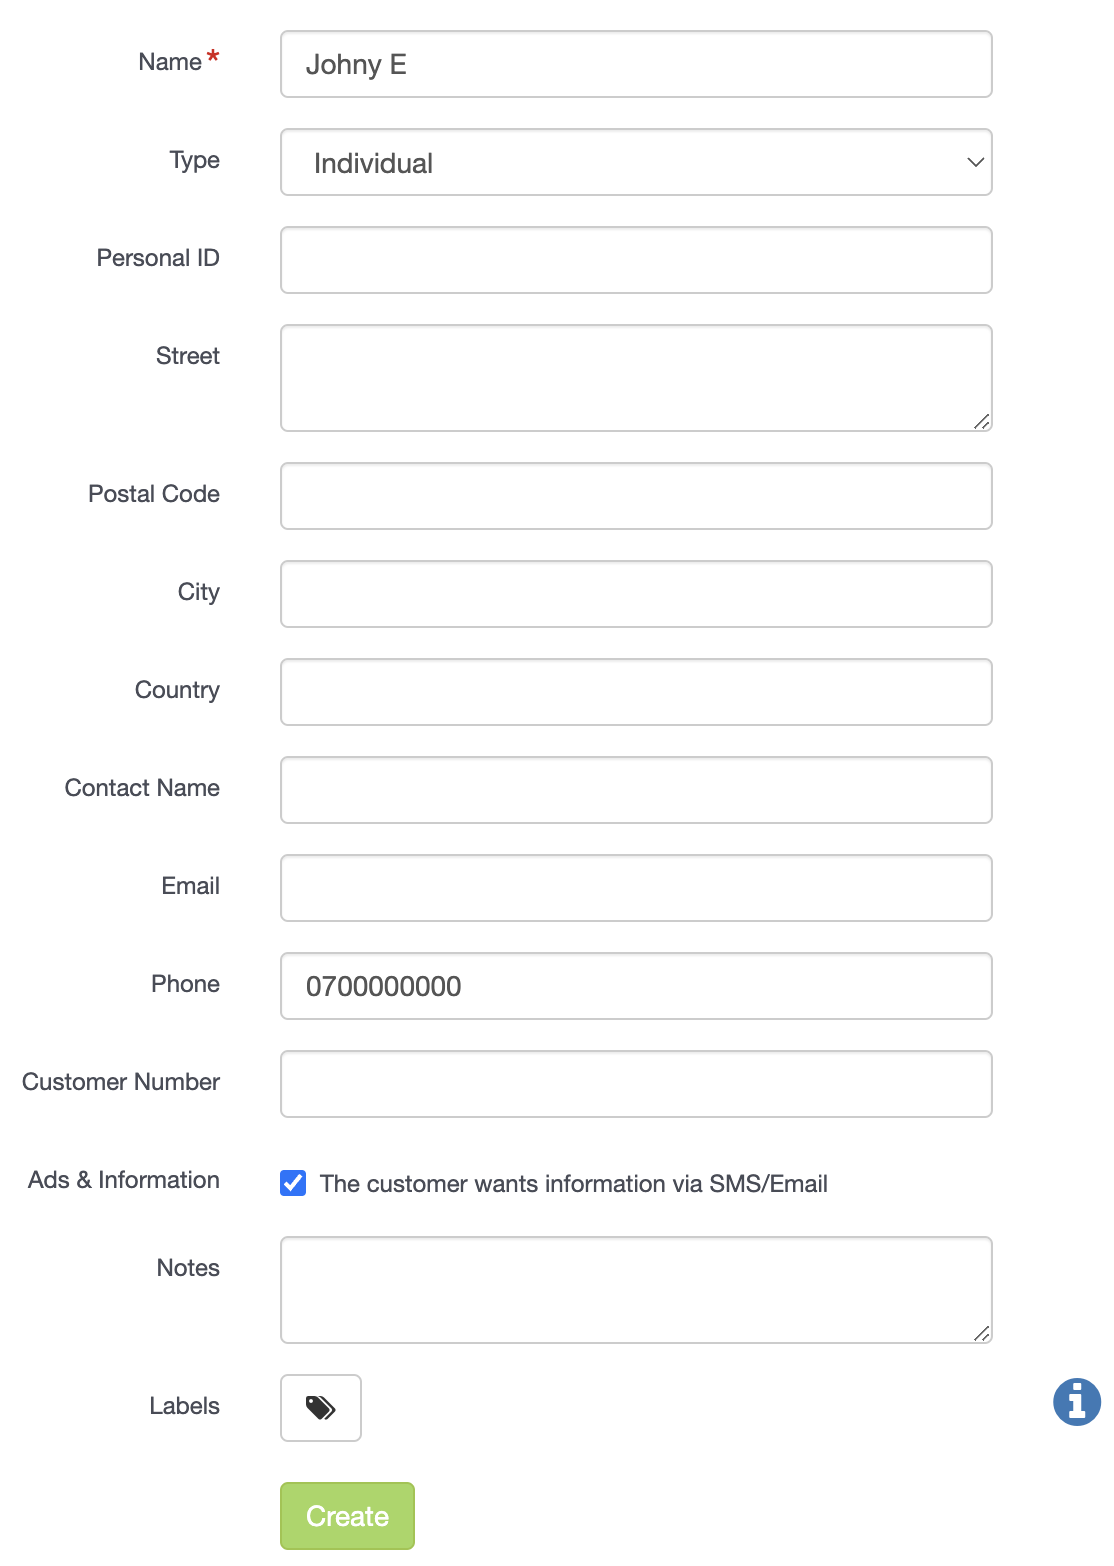Click the Country input field
Screen dimensions: 1114x1566
coord(636,692)
